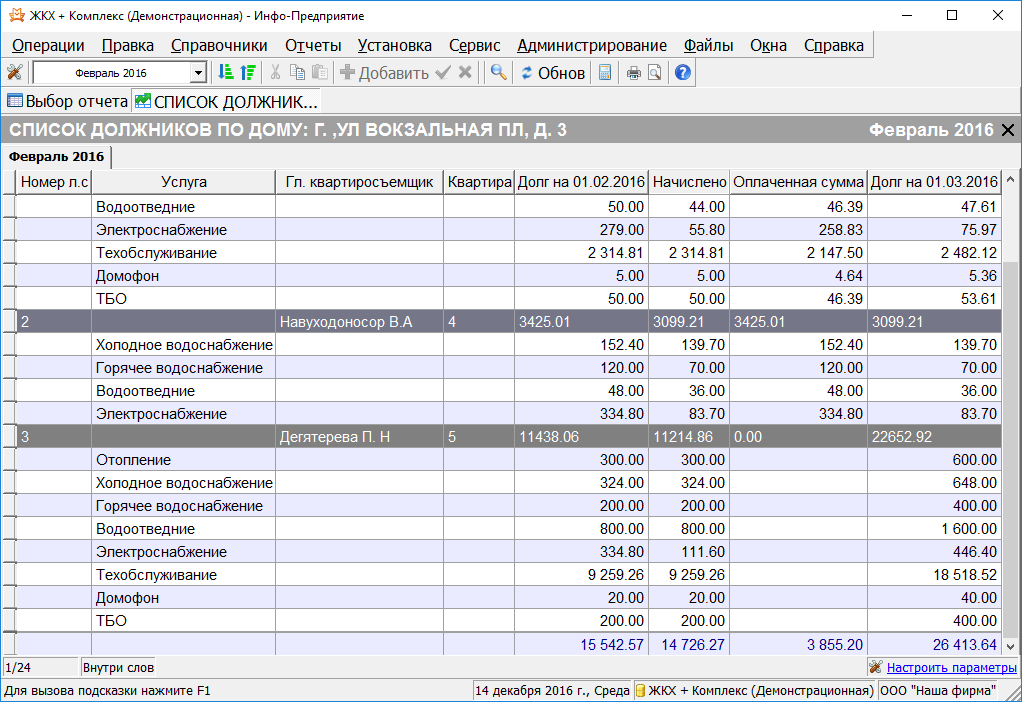This screenshot has height=702, width=1022.
Task: Click the Paste clipboard icon
Action: (319, 72)
